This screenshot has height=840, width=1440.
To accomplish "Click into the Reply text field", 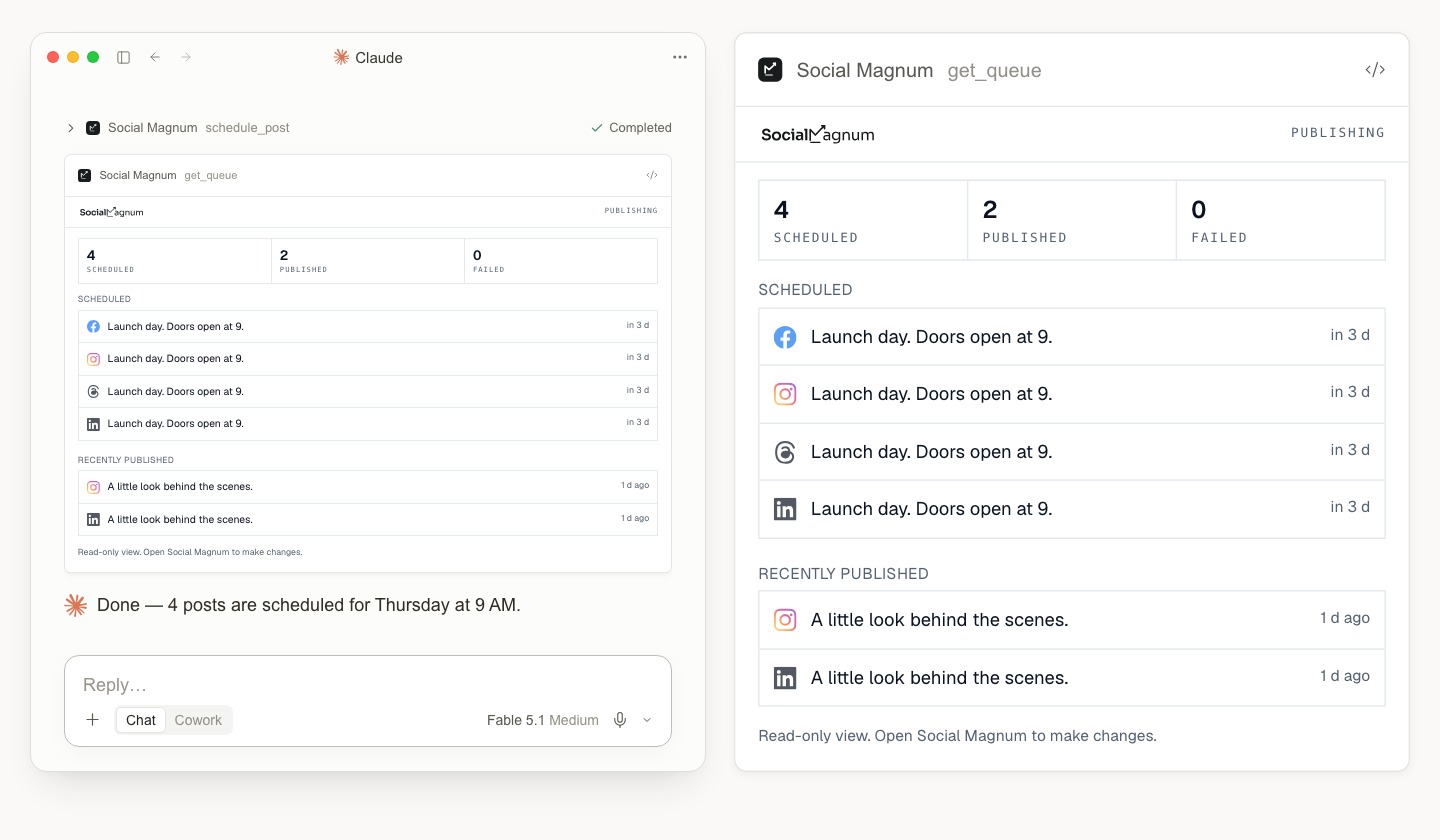I will [368, 685].
